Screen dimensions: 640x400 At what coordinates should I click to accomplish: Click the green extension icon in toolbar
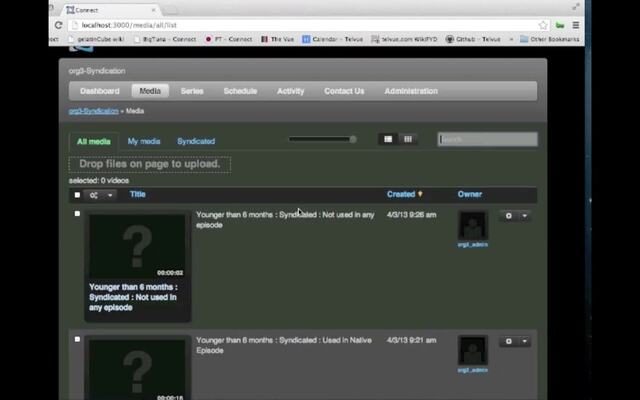[x=560, y=25]
